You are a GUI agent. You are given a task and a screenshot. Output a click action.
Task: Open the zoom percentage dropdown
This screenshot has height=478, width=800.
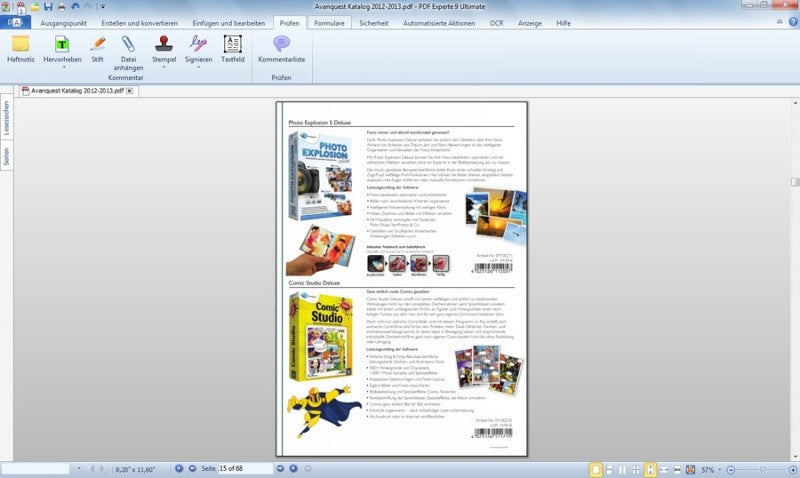pyautogui.click(x=719, y=469)
